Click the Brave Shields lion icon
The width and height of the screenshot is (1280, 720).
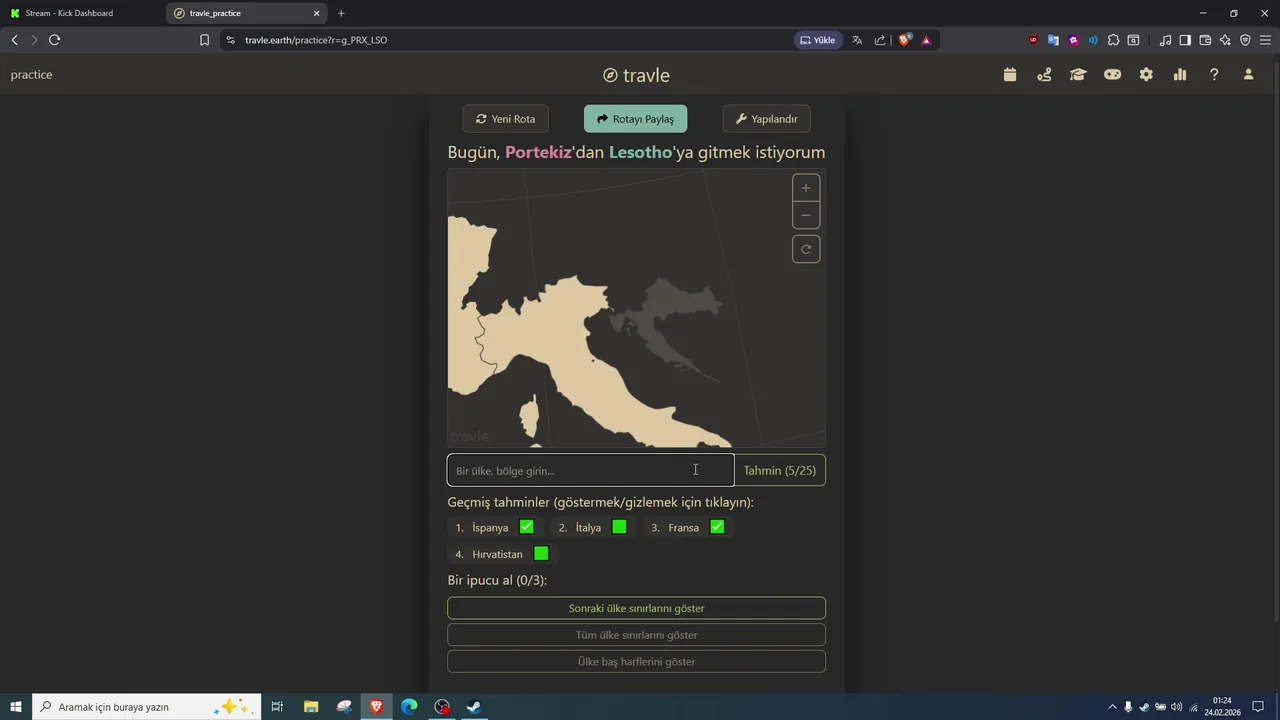tap(905, 40)
